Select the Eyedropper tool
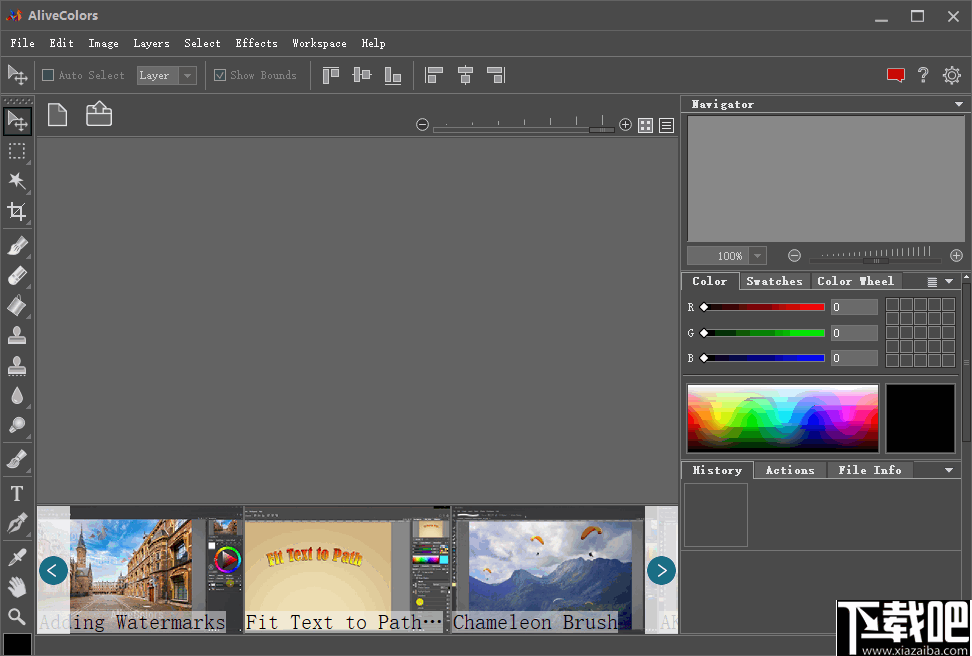Viewport: 972px width, 656px height. [x=17, y=556]
